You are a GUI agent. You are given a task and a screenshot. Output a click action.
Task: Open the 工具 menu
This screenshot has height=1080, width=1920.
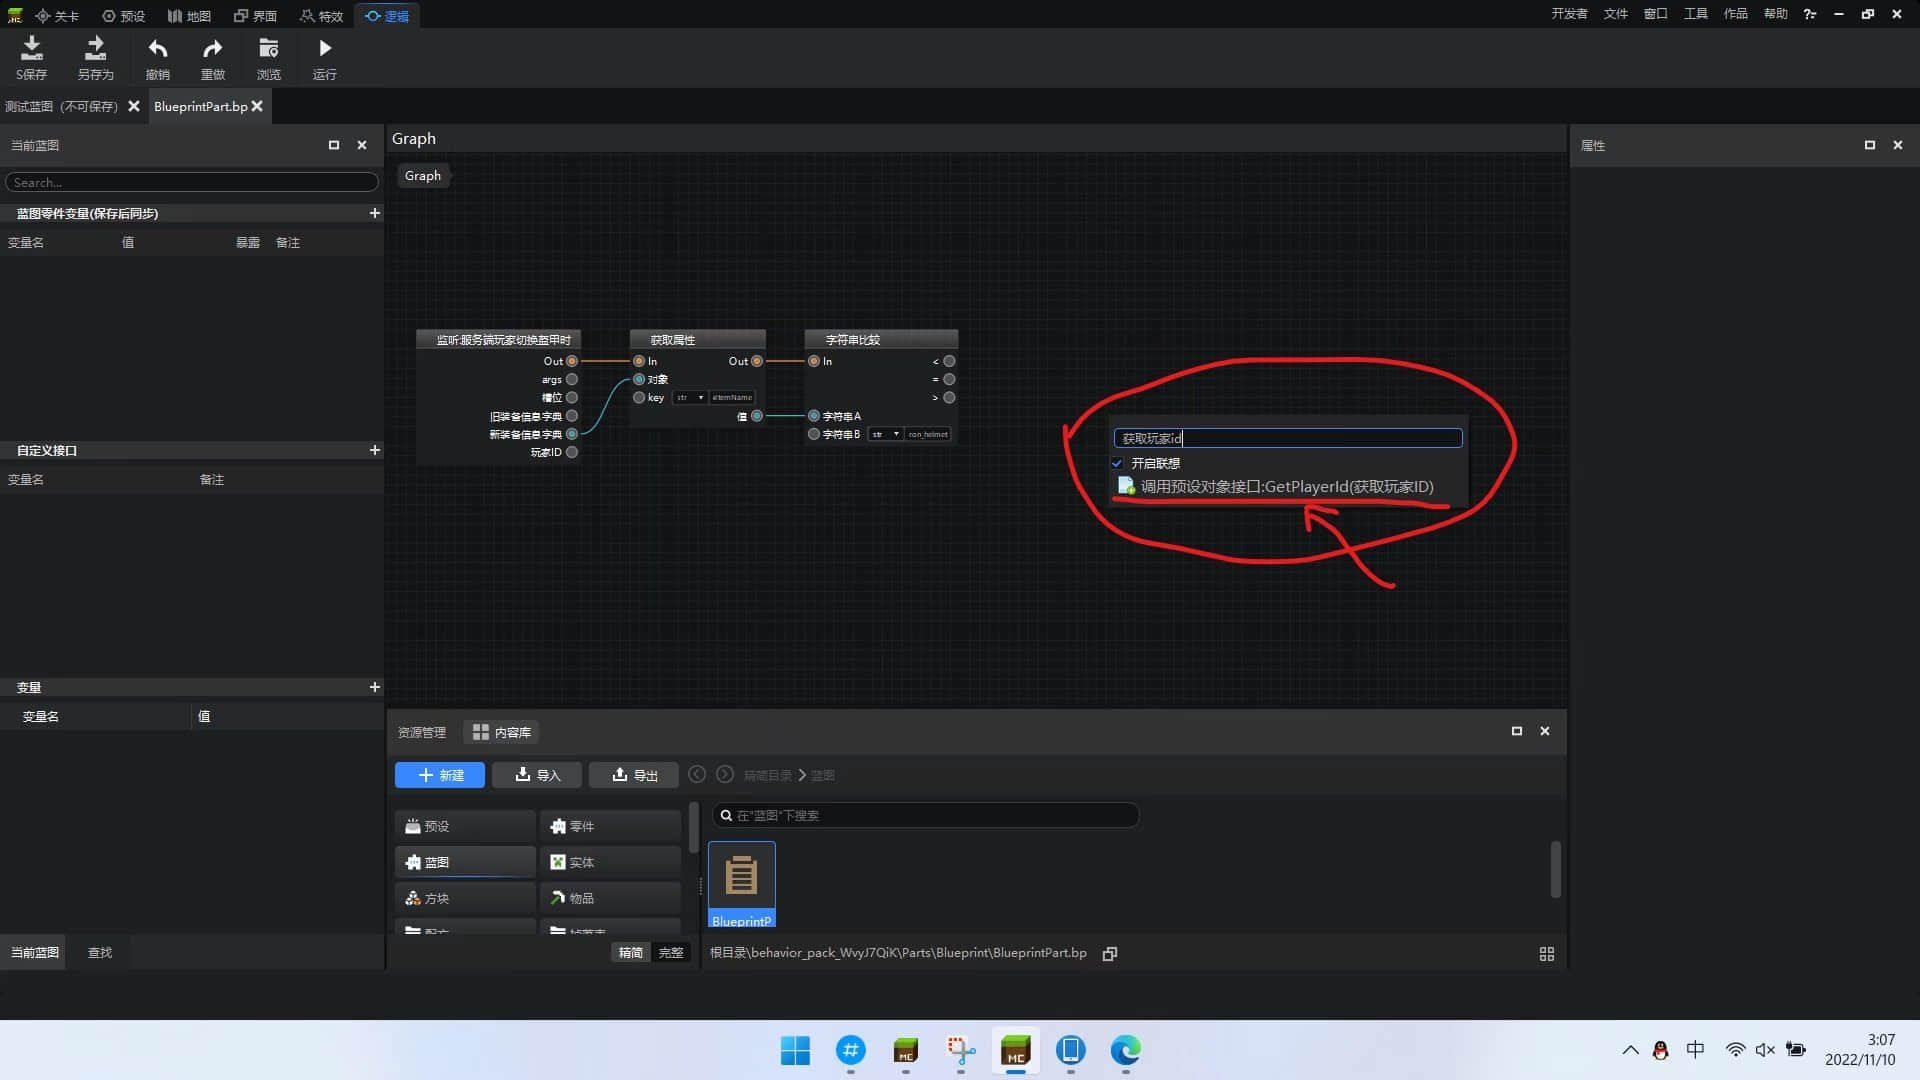click(x=1695, y=14)
